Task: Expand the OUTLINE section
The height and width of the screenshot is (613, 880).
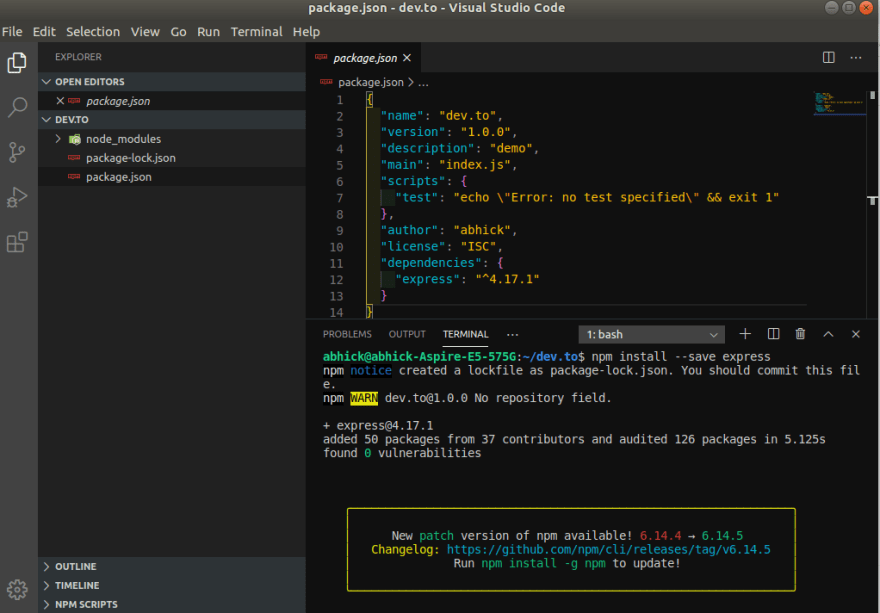Action: pos(47,566)
